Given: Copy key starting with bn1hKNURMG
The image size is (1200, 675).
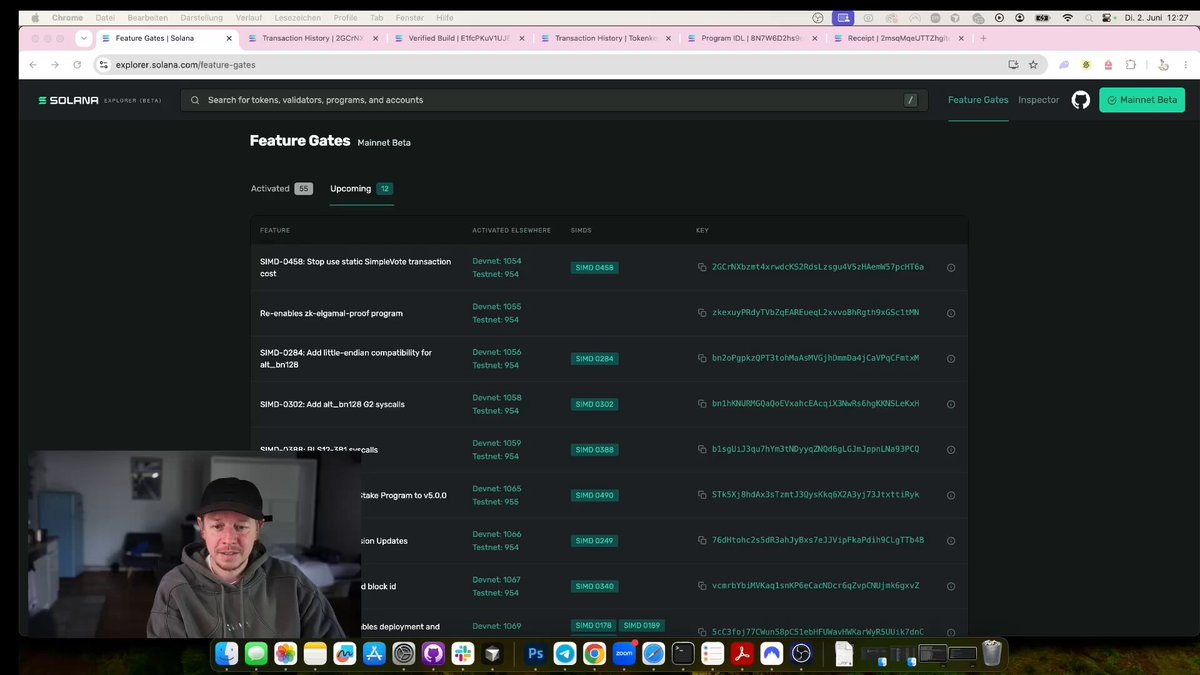Looking at the screenshot, I should [702, 404].
